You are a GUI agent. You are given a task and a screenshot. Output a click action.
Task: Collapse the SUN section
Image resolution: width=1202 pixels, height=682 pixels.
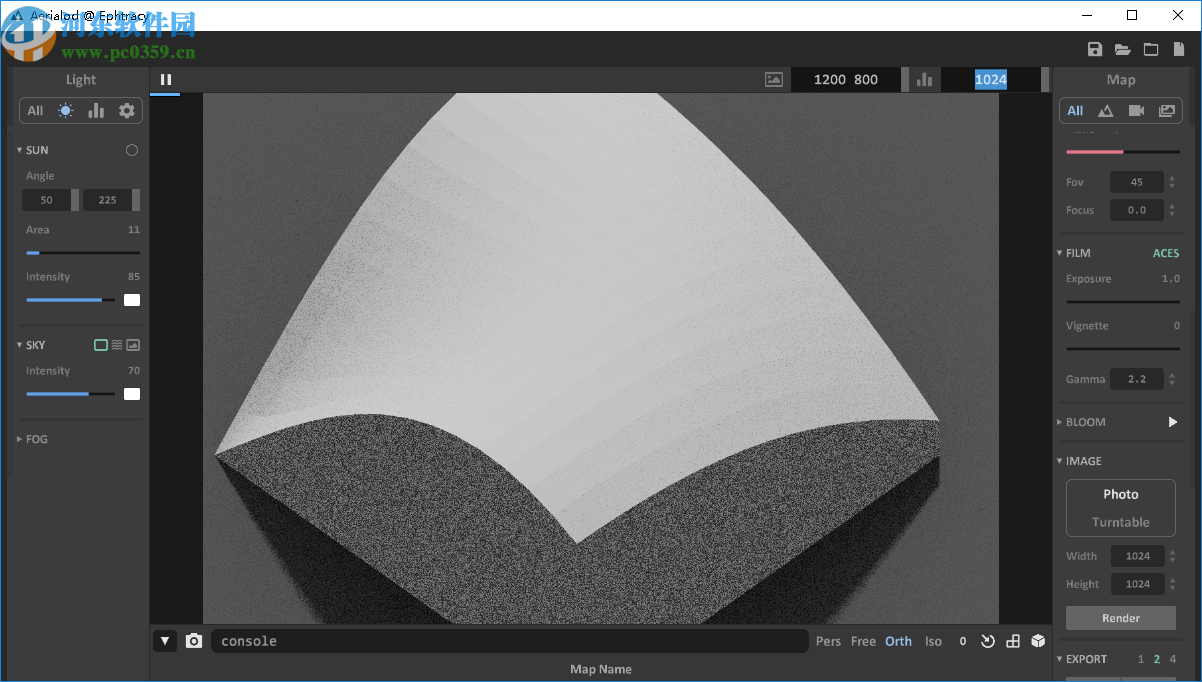coord(32,150)
